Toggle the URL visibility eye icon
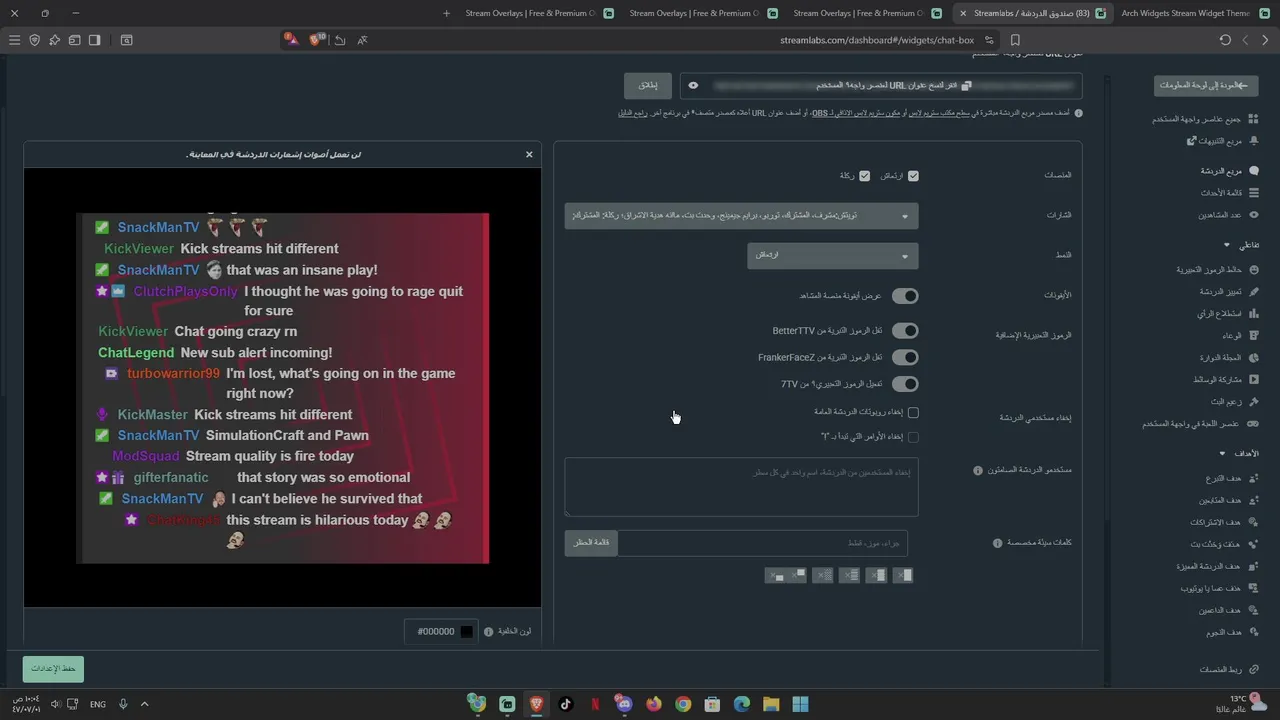Viewport: 1280px width, 720px height. [x=693, y=86]
